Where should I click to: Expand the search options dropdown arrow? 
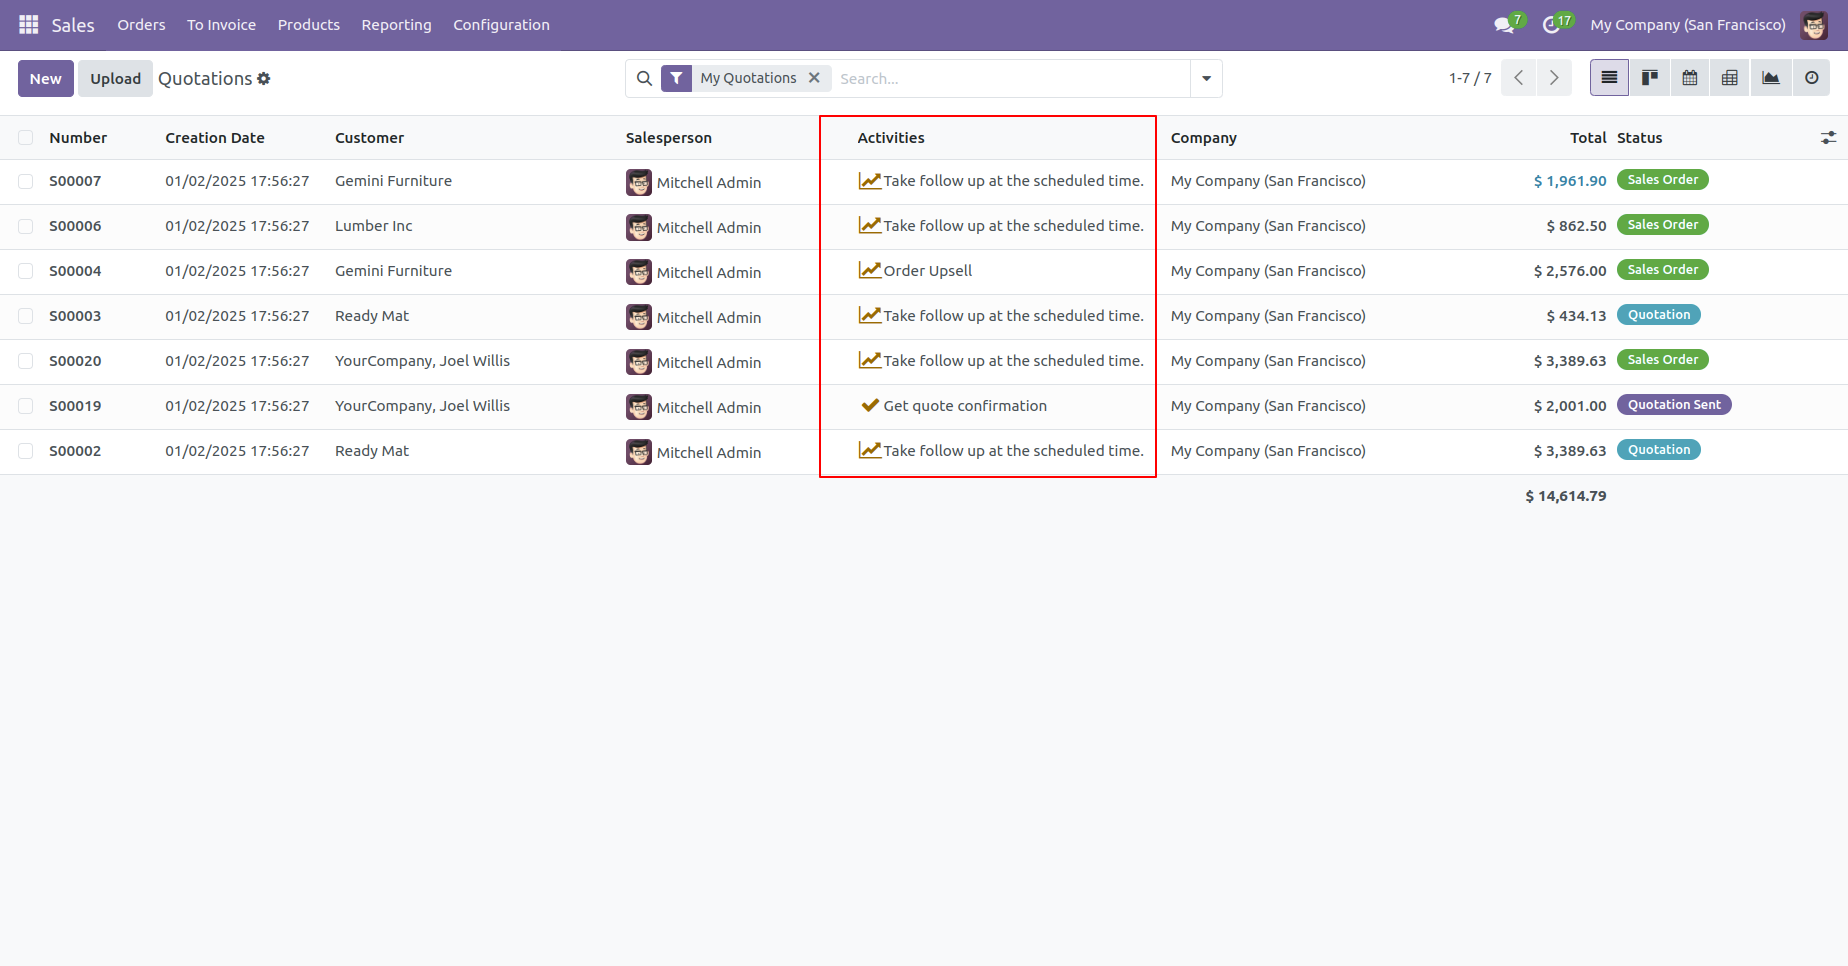pos(1206,78)
